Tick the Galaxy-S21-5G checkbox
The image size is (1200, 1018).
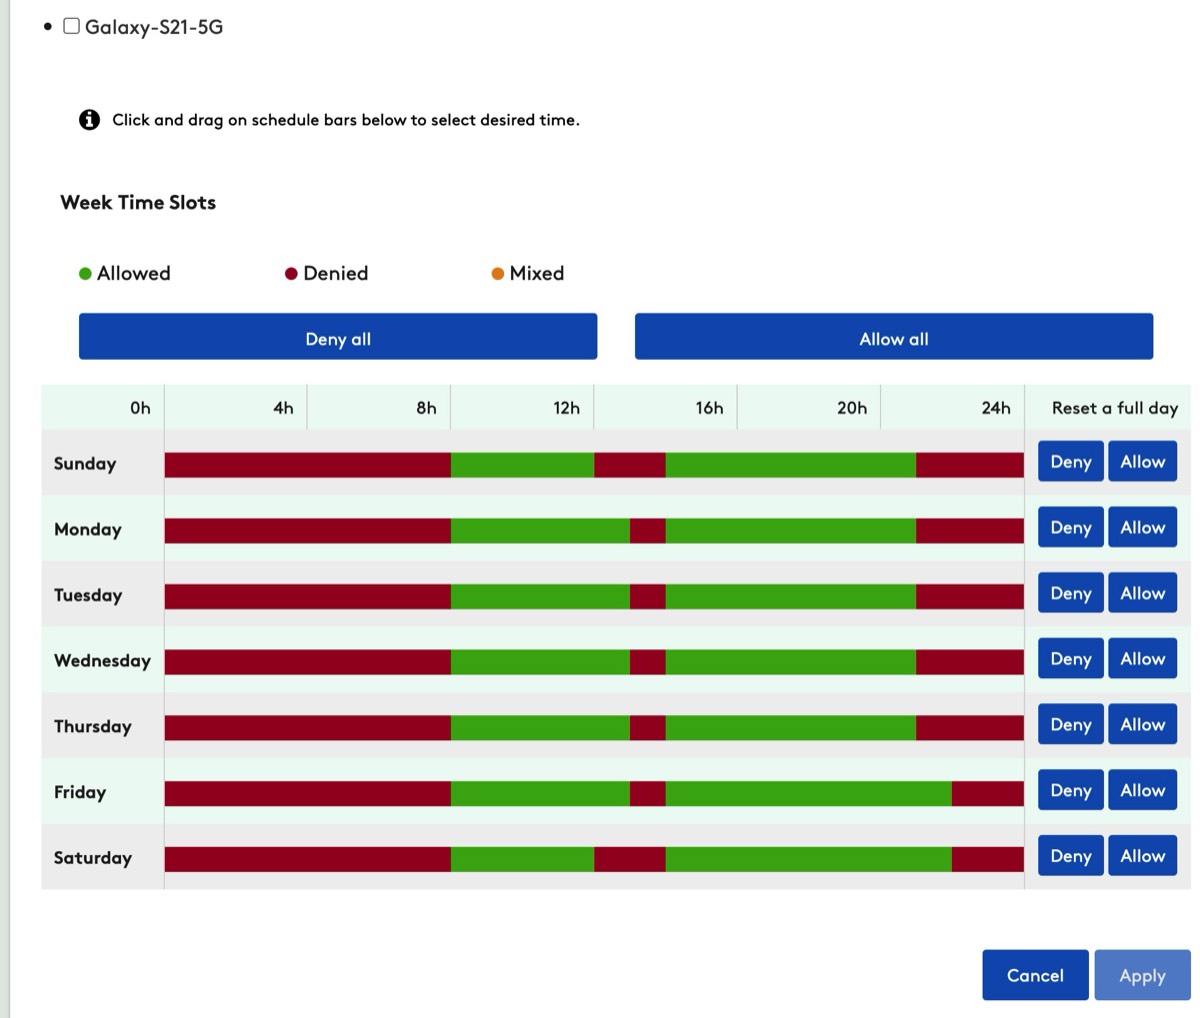72,26
